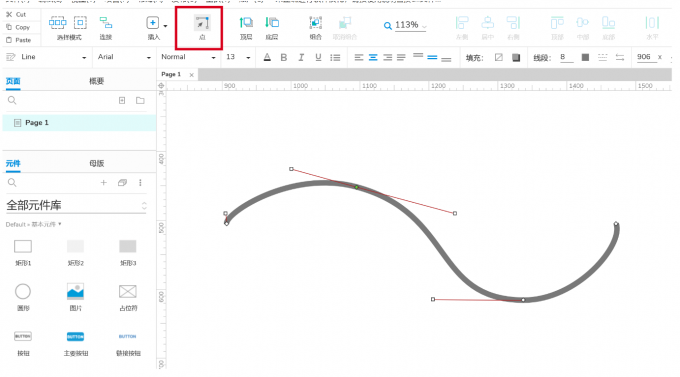Expand the Normal font style dropdown
The height and width of the screenshot is (377, 680).
[x=188, y=57]
